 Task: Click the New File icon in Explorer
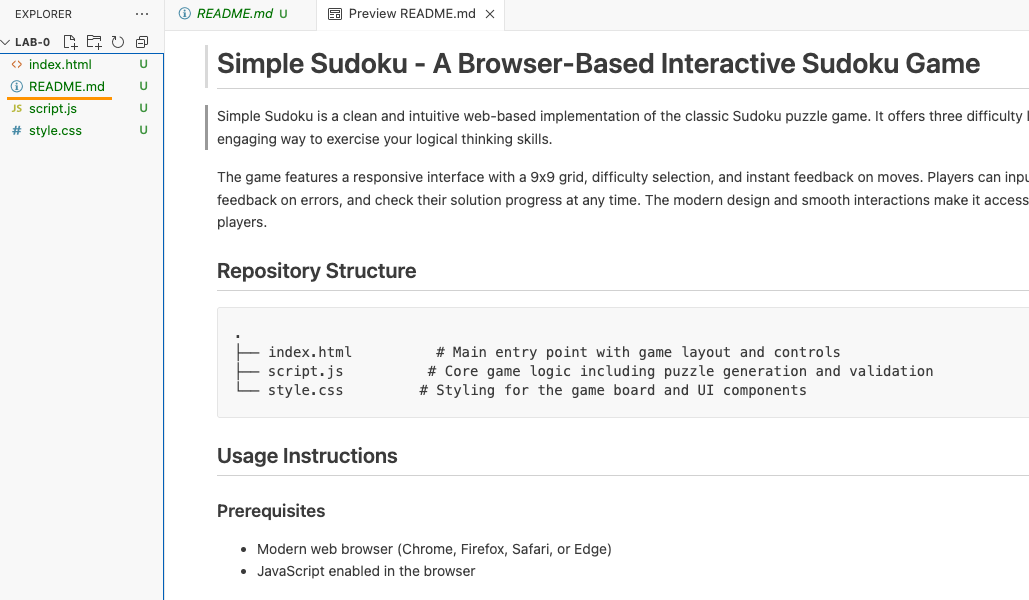[70, 42]
